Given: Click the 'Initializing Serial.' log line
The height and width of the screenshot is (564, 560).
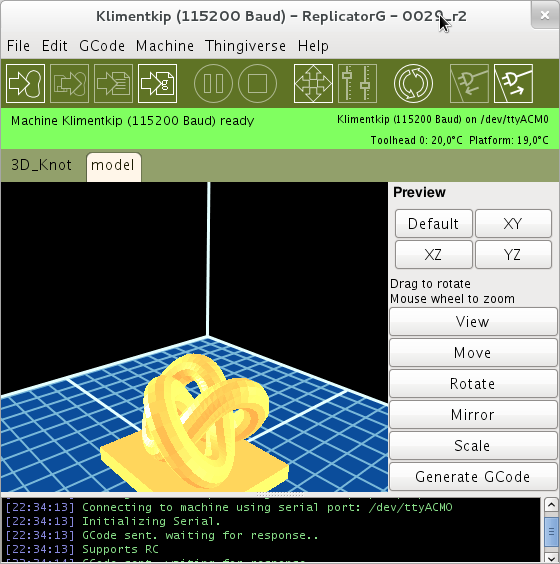Looking at the screenshot, I should pyautogui.click(x=151, y=521).
